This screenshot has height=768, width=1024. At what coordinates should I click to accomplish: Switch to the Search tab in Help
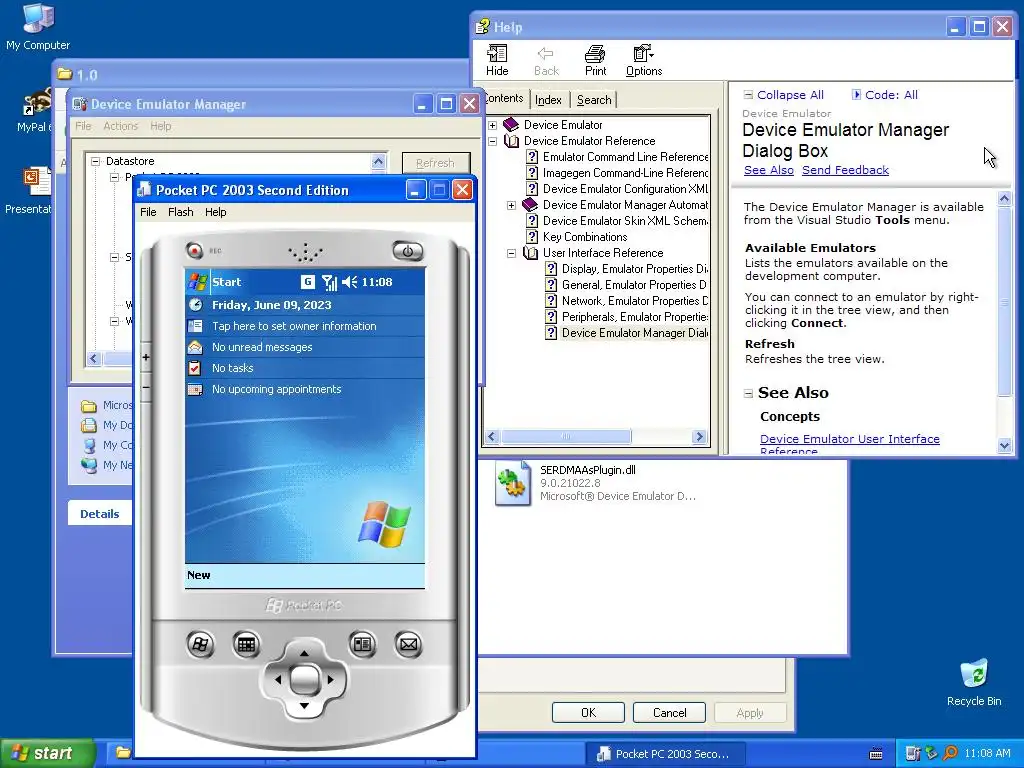(594, 100)
